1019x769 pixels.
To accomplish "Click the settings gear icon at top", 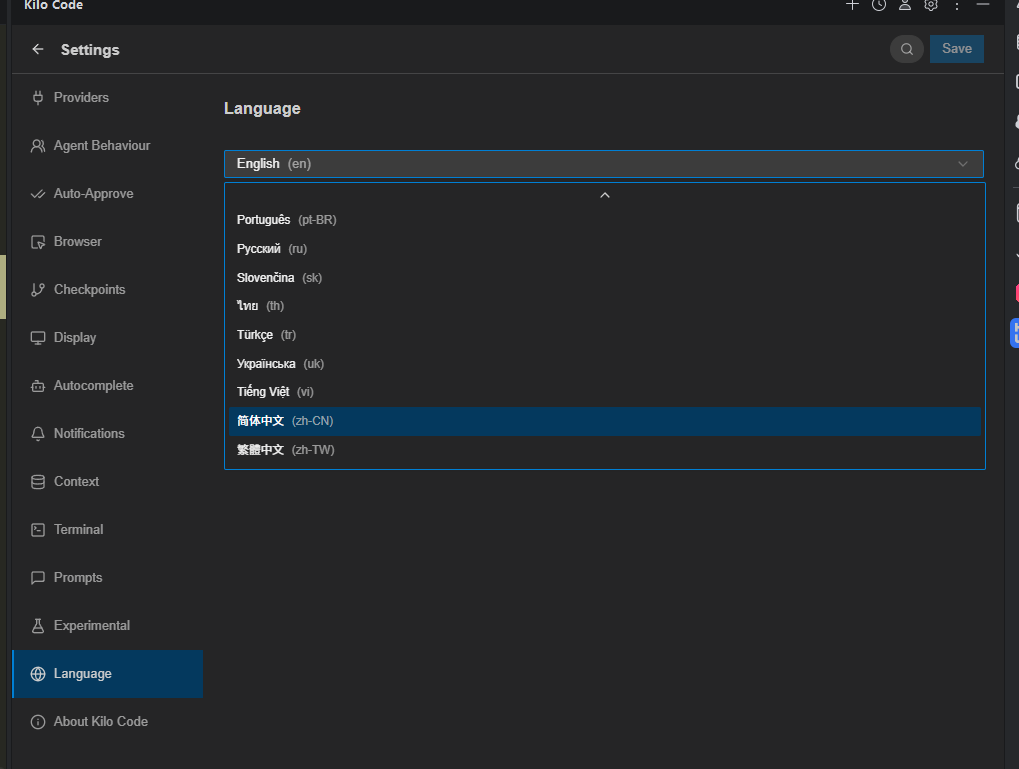I will click(930, 6).
